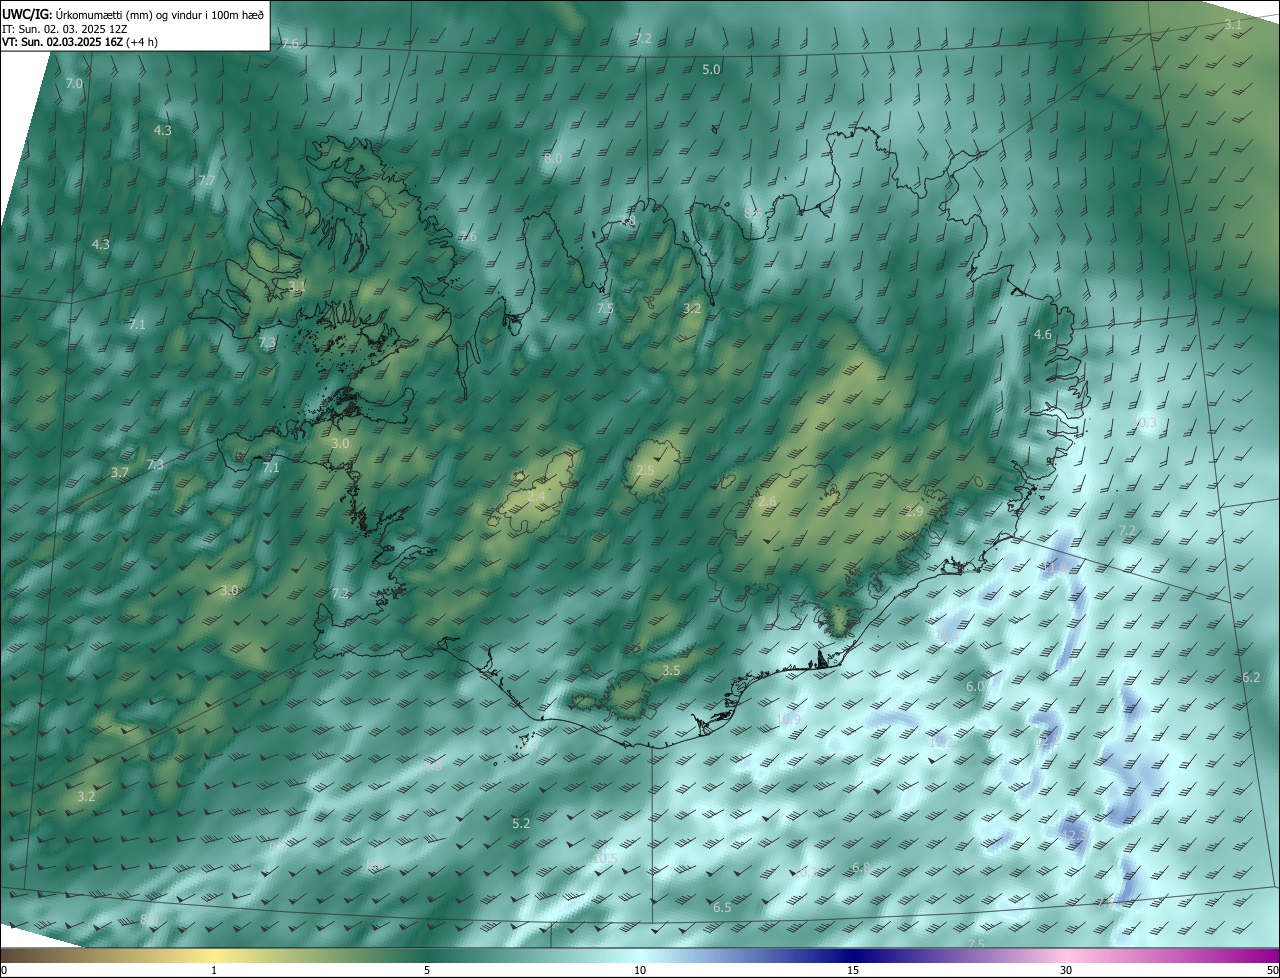Click the colorbar tick label 30

click(1066, 971)
